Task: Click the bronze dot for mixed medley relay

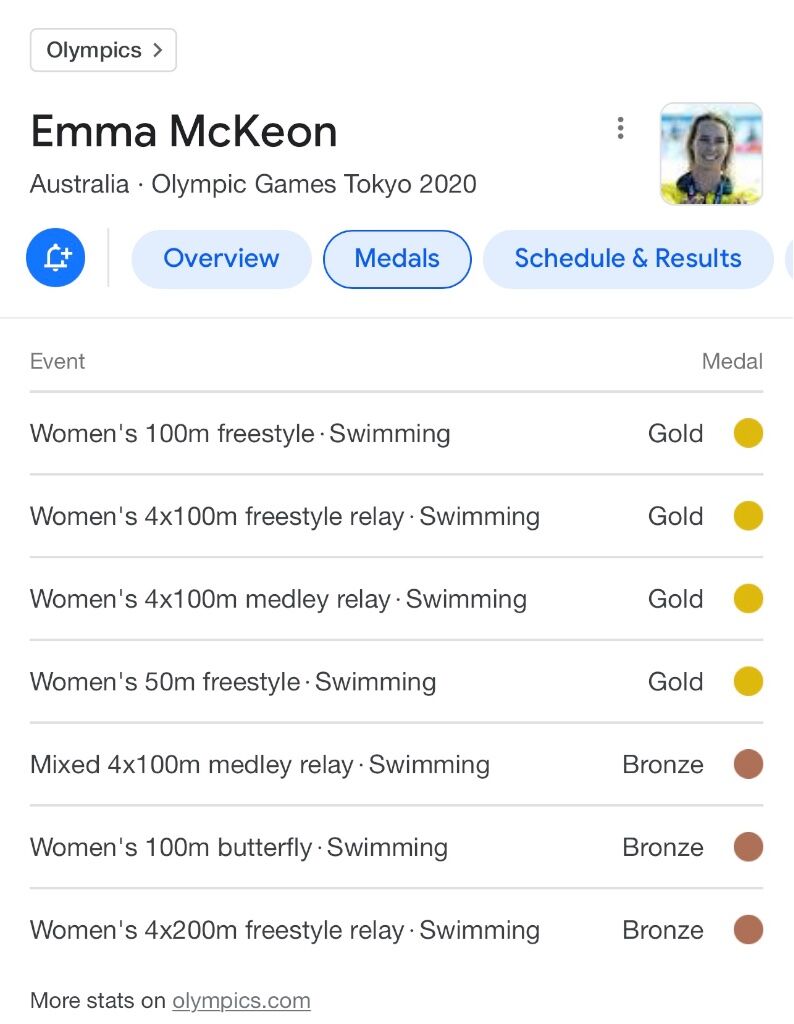Action: [x=748, y=764]
